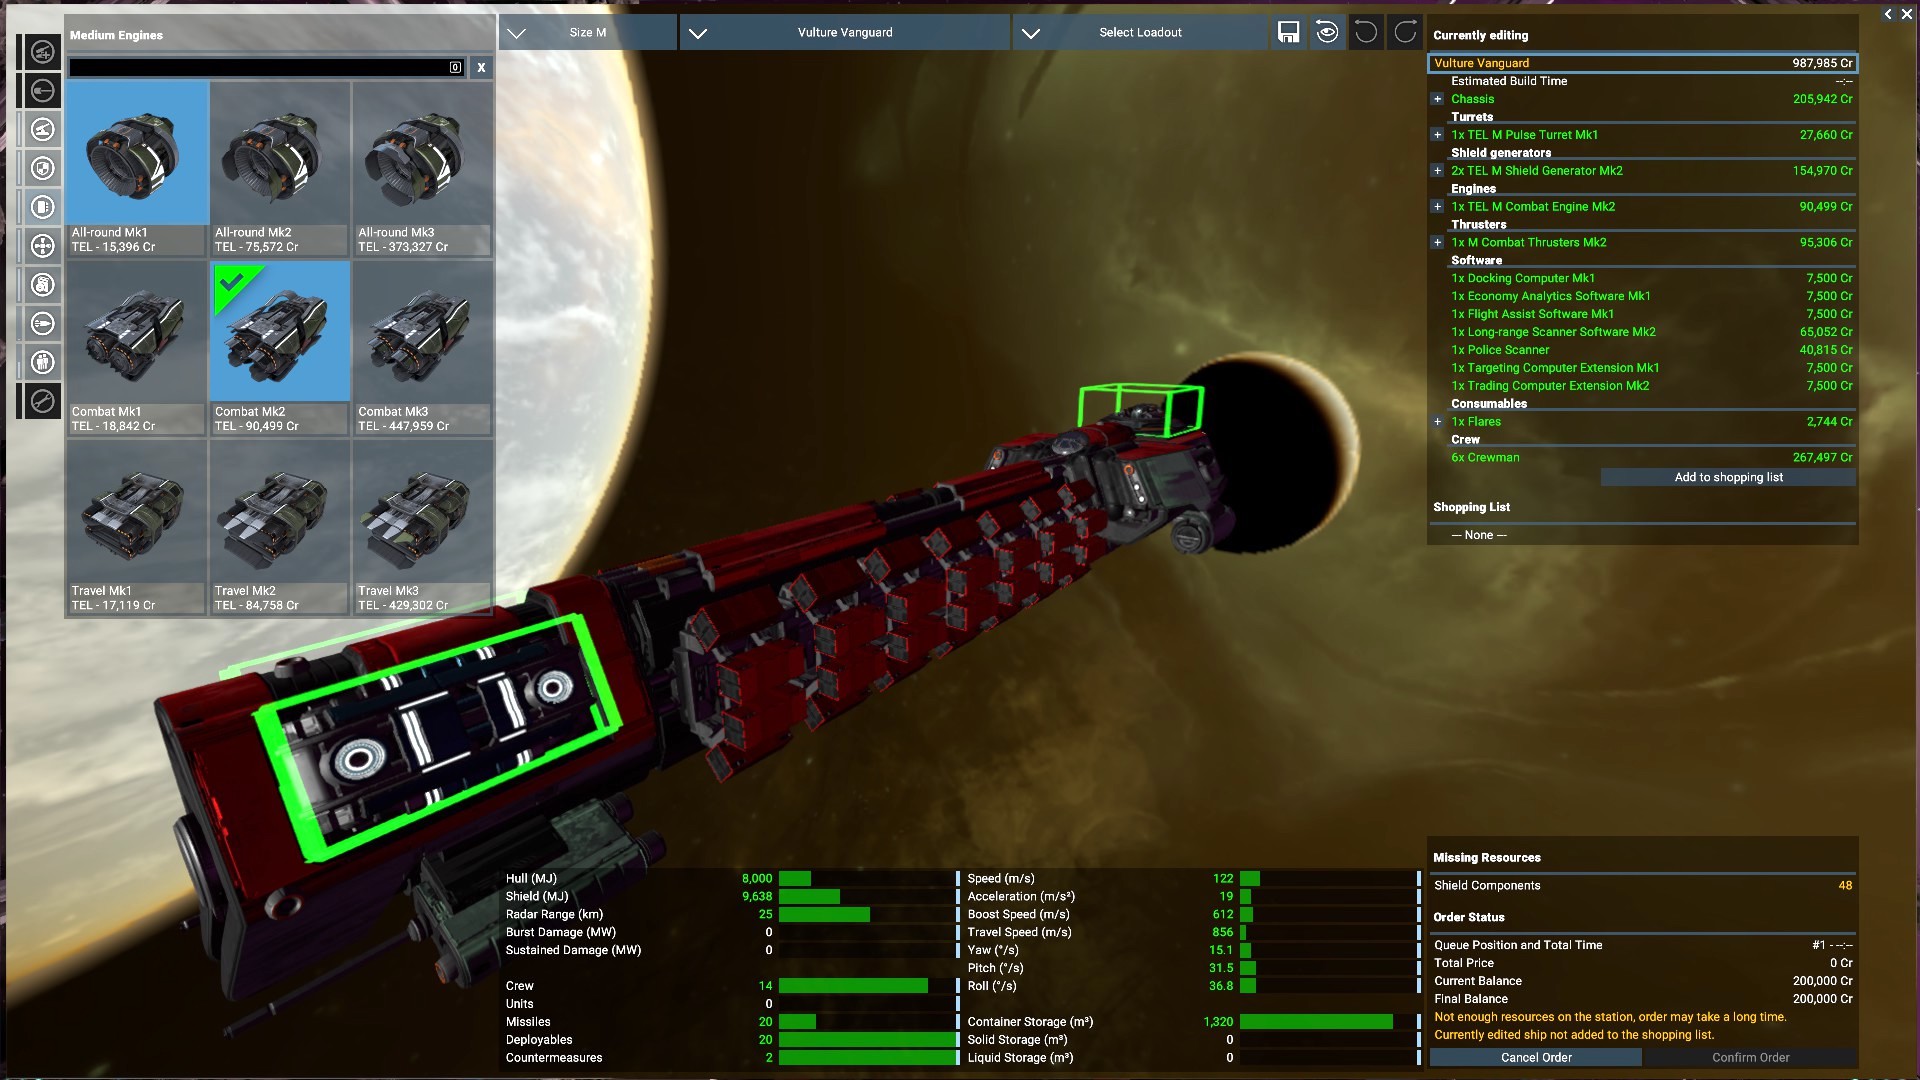Image resolution: width=1920 pixels, height=1080 pixels.
Task: Click the redo loadout changes icon
Action: click(1406, 32)
